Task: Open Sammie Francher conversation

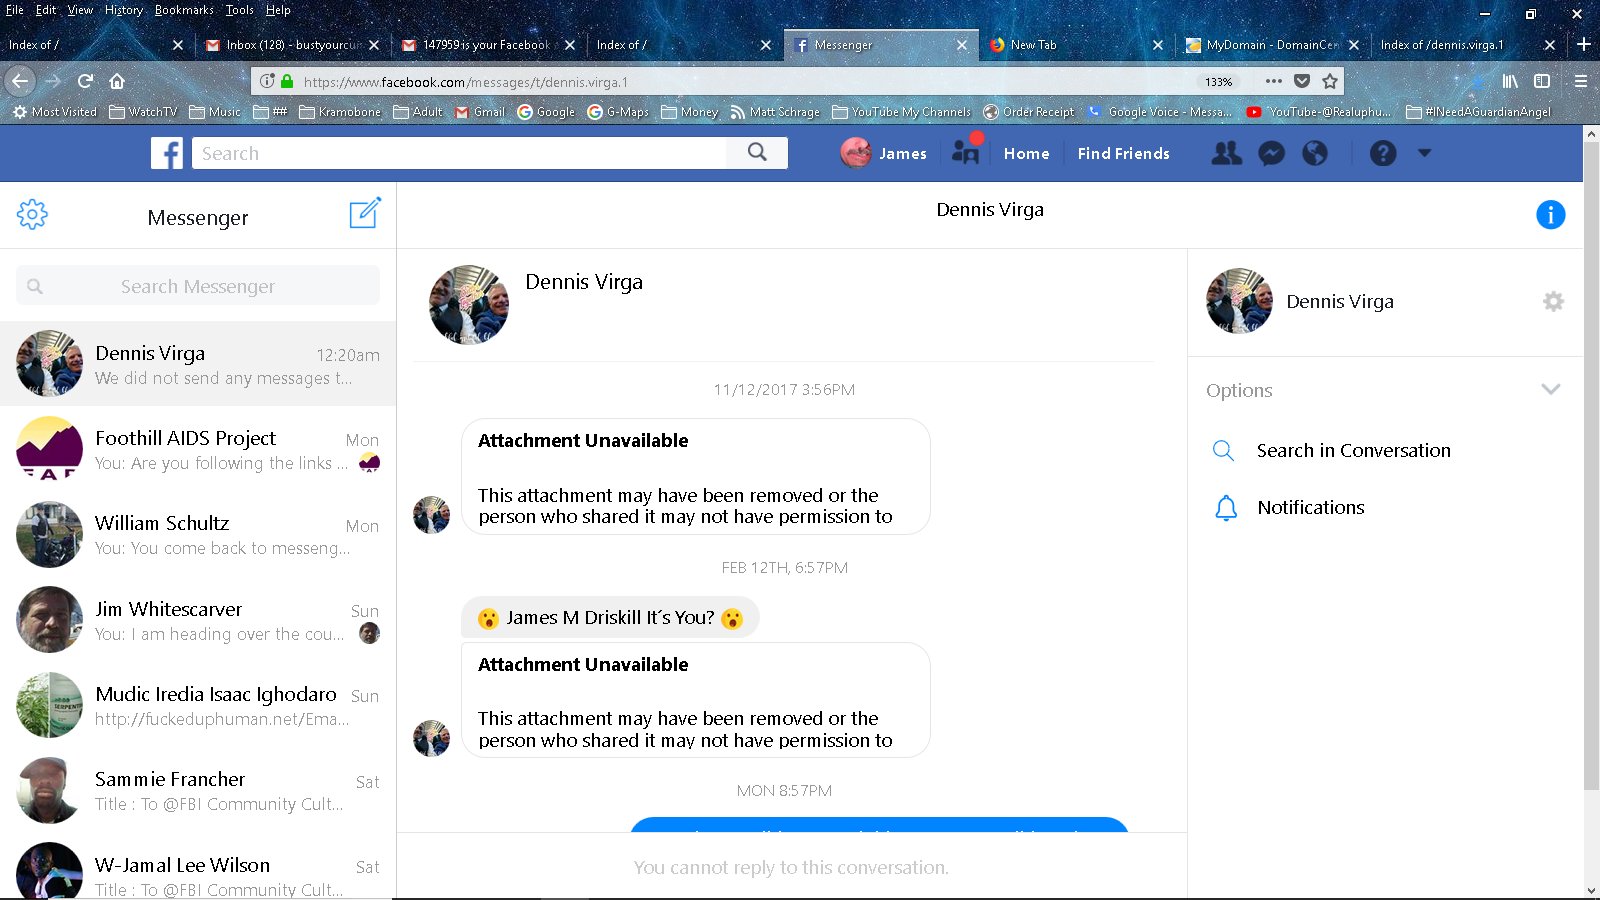Action: tap(198, 791)
